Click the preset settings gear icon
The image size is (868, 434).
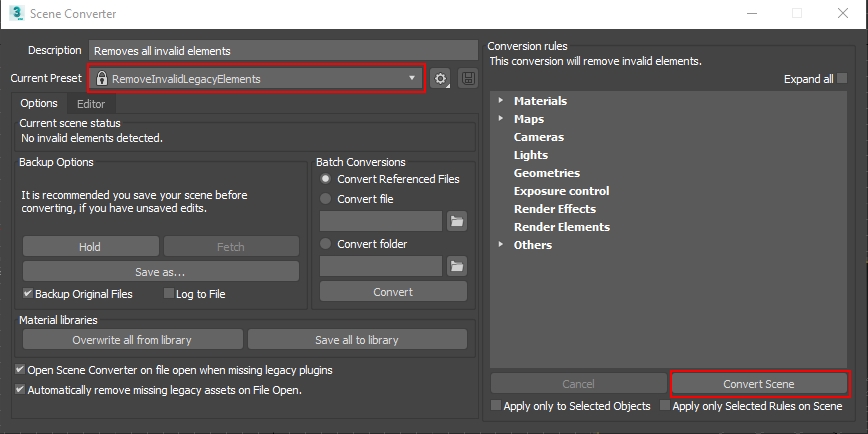pyautogui.click(x=441, y=78)
